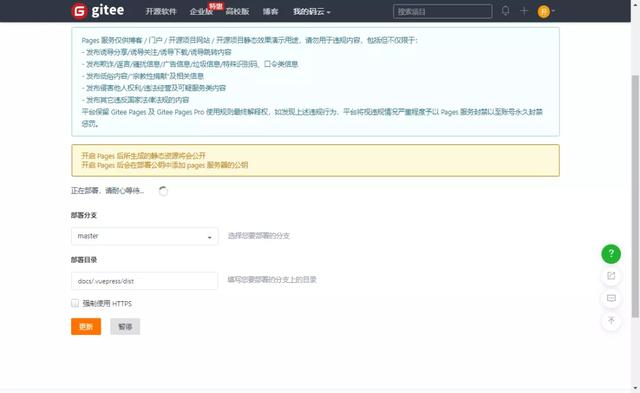Click the loading spinner next to 正在部署
Screen dimensions: 640x393
(x=163, y=191)
